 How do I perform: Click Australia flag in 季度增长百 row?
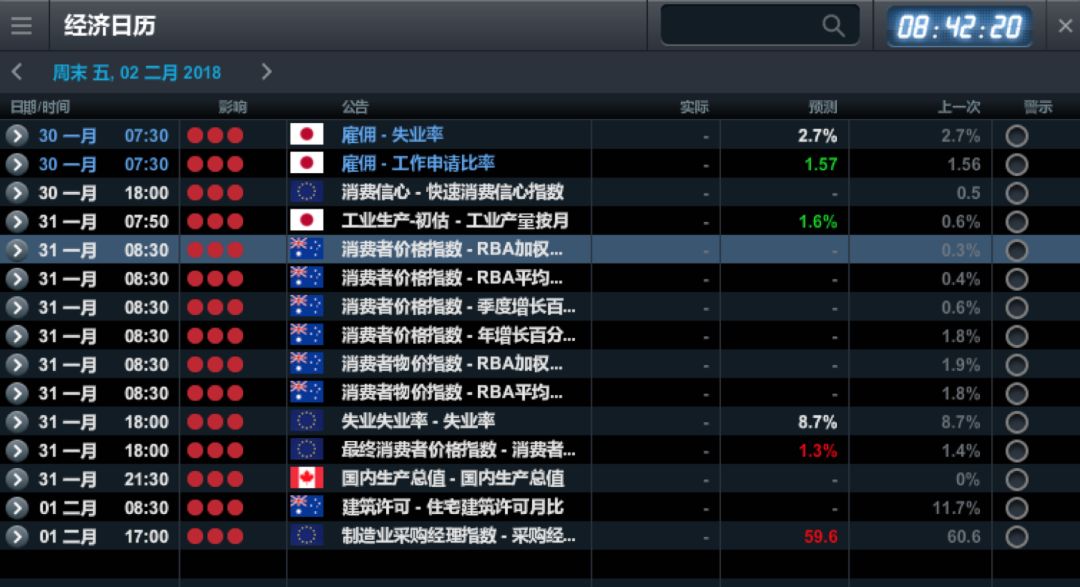[x=307, y=306]
